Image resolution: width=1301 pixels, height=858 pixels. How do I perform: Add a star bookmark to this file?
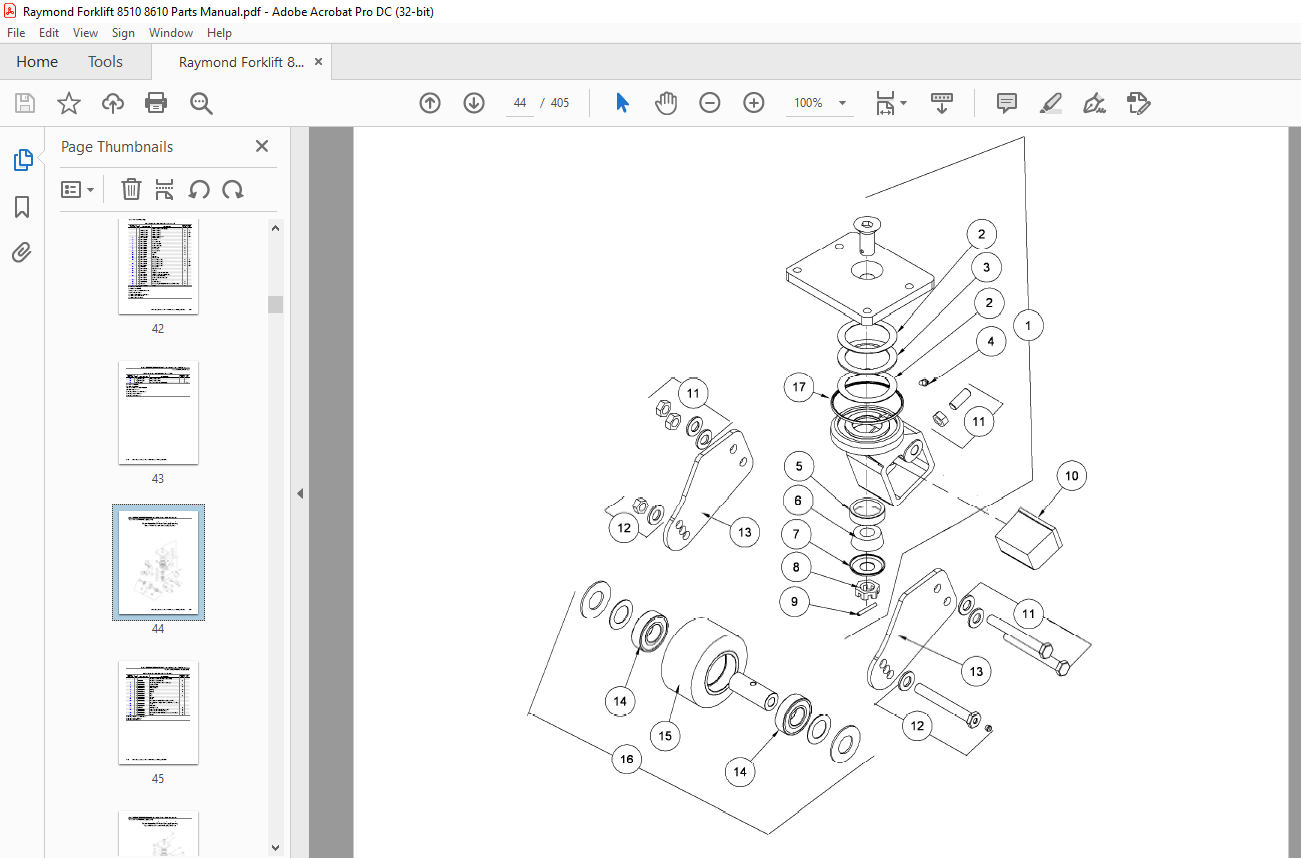point(68,103)
